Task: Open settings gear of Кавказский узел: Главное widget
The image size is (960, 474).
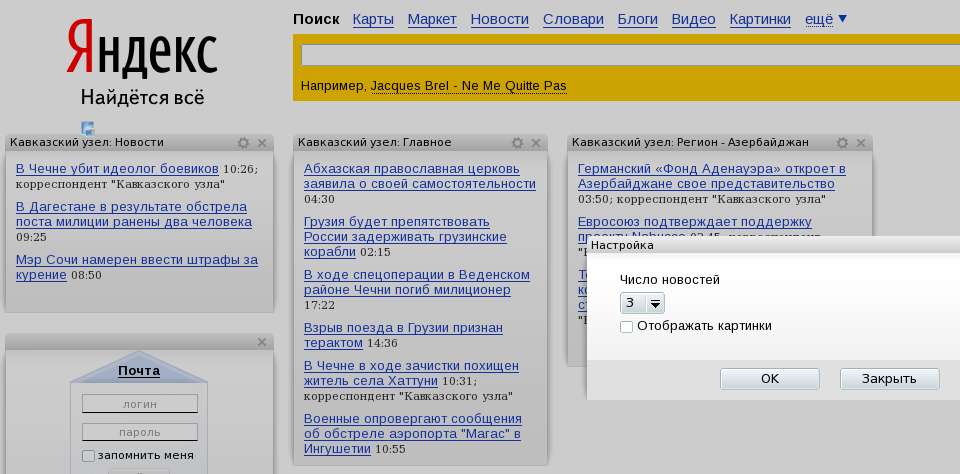Action: pos(517,143)
